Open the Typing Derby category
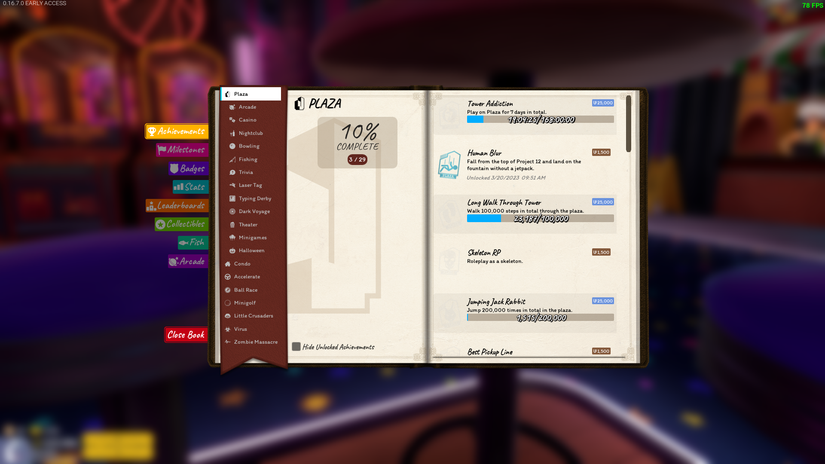 pos(254,198)
